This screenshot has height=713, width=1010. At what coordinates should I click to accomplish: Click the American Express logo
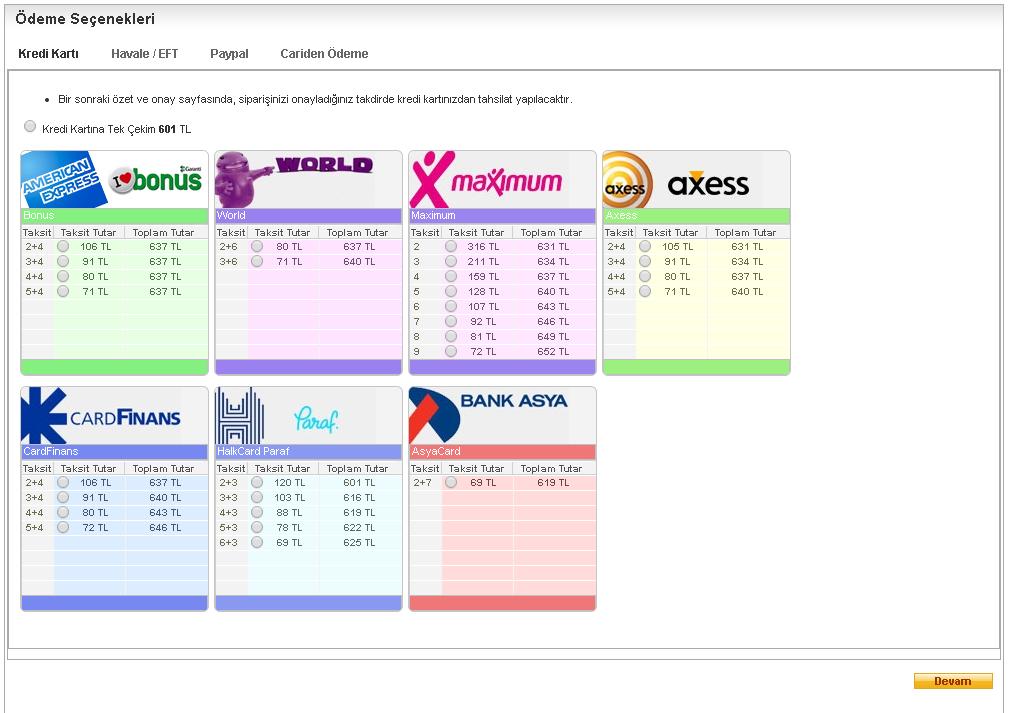[63, 180]
